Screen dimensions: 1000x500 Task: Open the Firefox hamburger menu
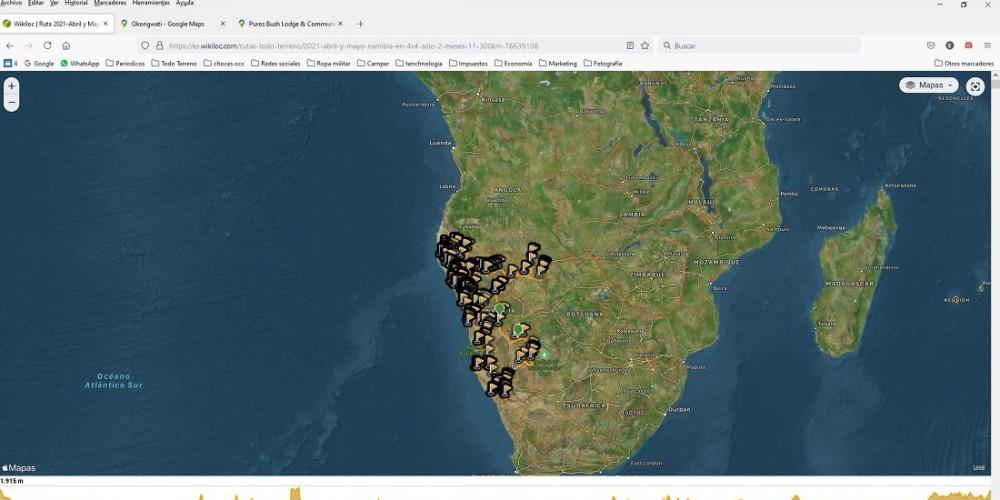987,46
